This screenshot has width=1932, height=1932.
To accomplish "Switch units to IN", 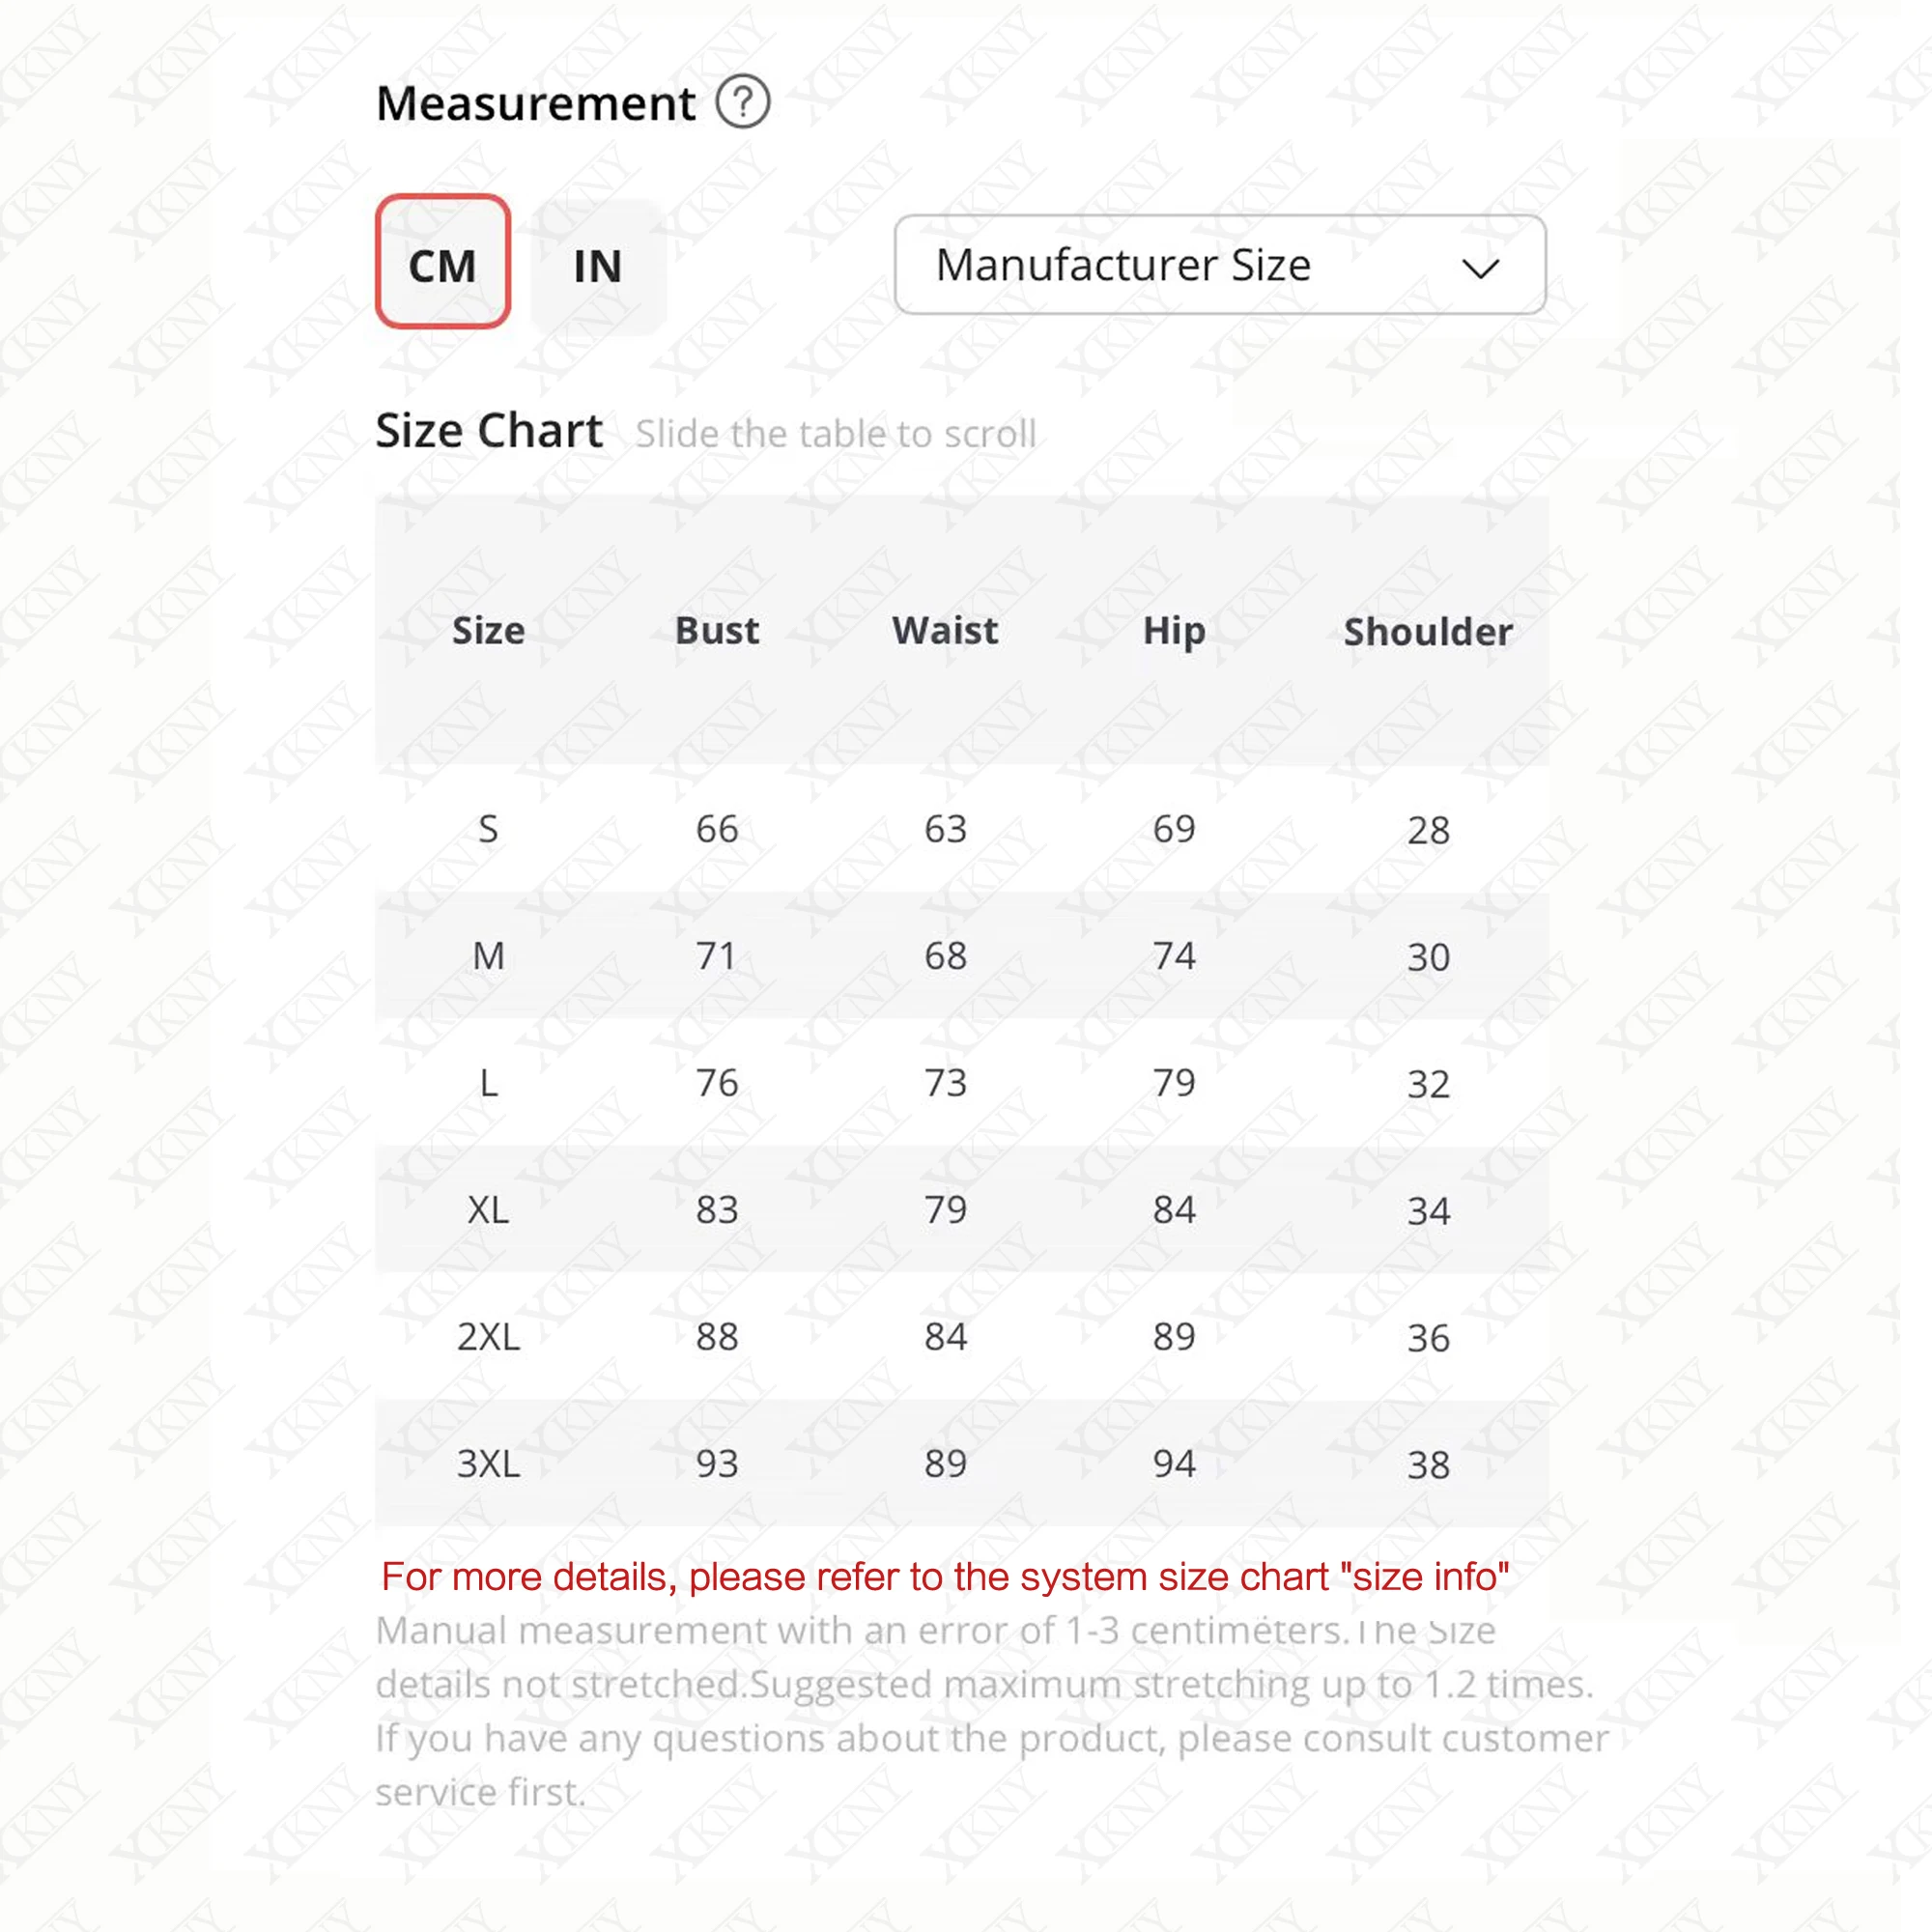I will click(x=597, y=266).
